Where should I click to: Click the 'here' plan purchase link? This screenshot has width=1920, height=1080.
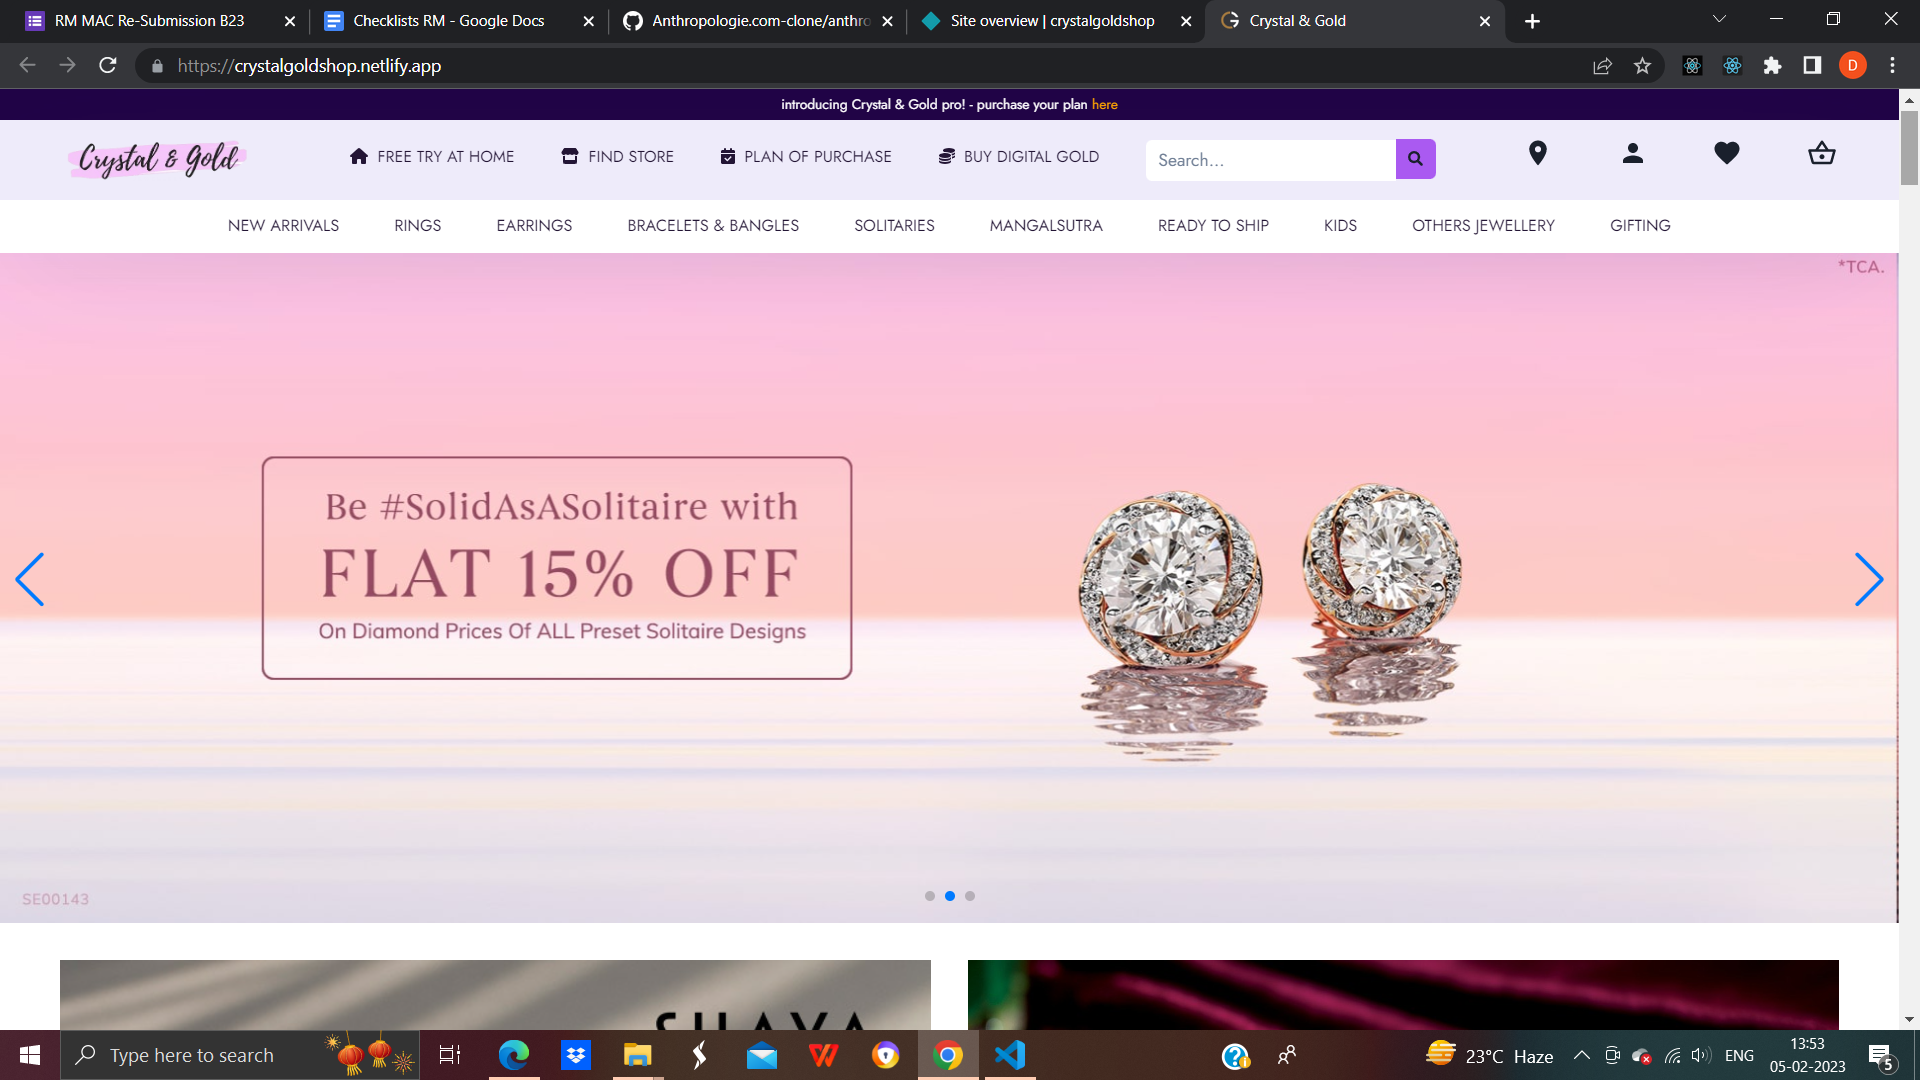[x=1104, y=105]
